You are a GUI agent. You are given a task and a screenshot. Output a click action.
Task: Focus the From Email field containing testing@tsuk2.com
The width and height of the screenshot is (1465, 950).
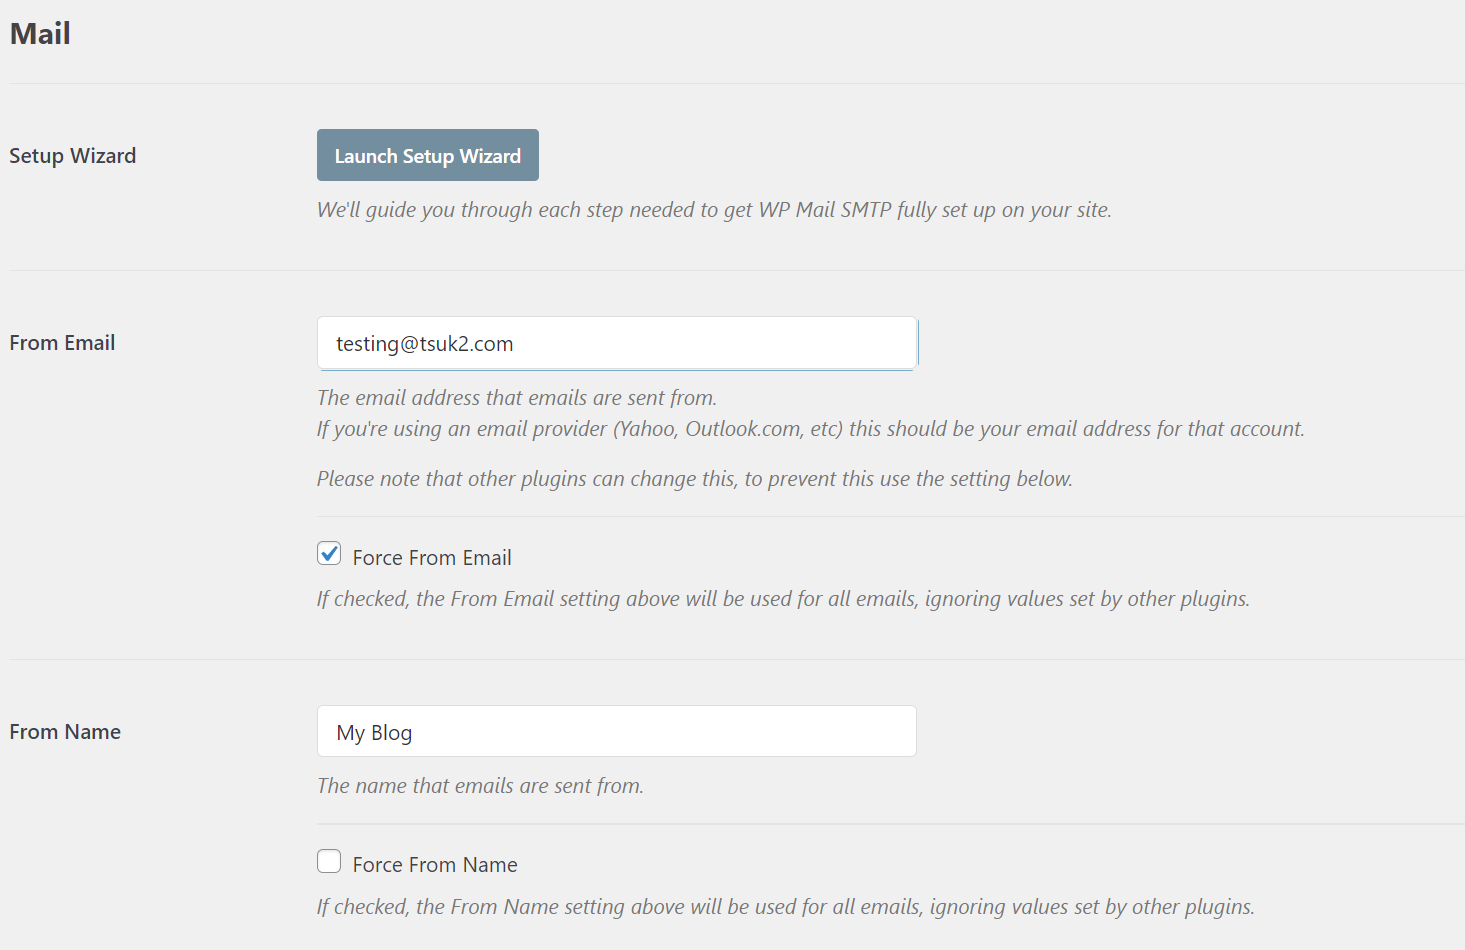(617, 343)
